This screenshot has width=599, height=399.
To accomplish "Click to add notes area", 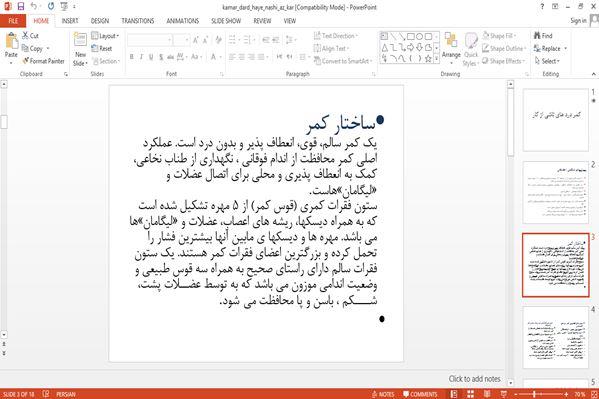I will 474,379.
